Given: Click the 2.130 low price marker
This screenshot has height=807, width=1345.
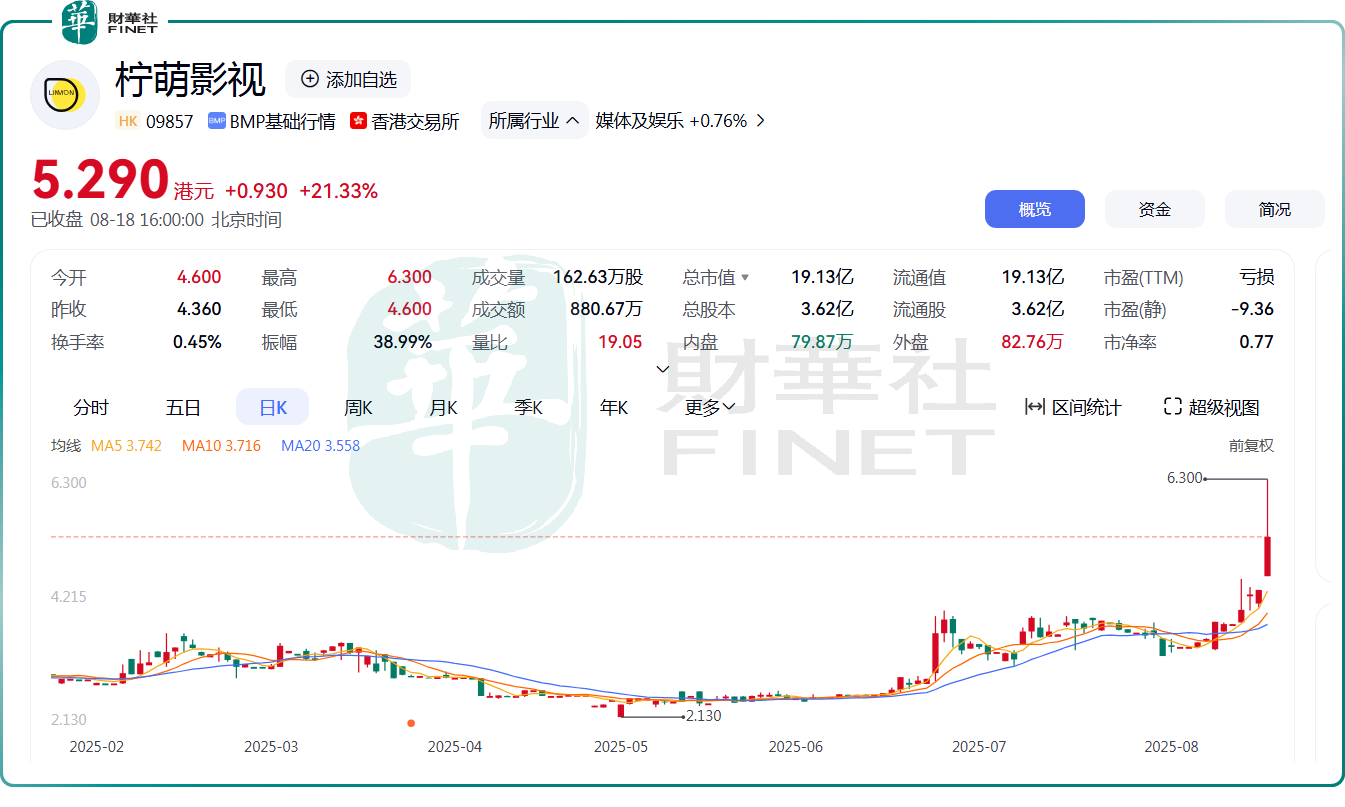Looking at the screenshot, I should point(704,716).
